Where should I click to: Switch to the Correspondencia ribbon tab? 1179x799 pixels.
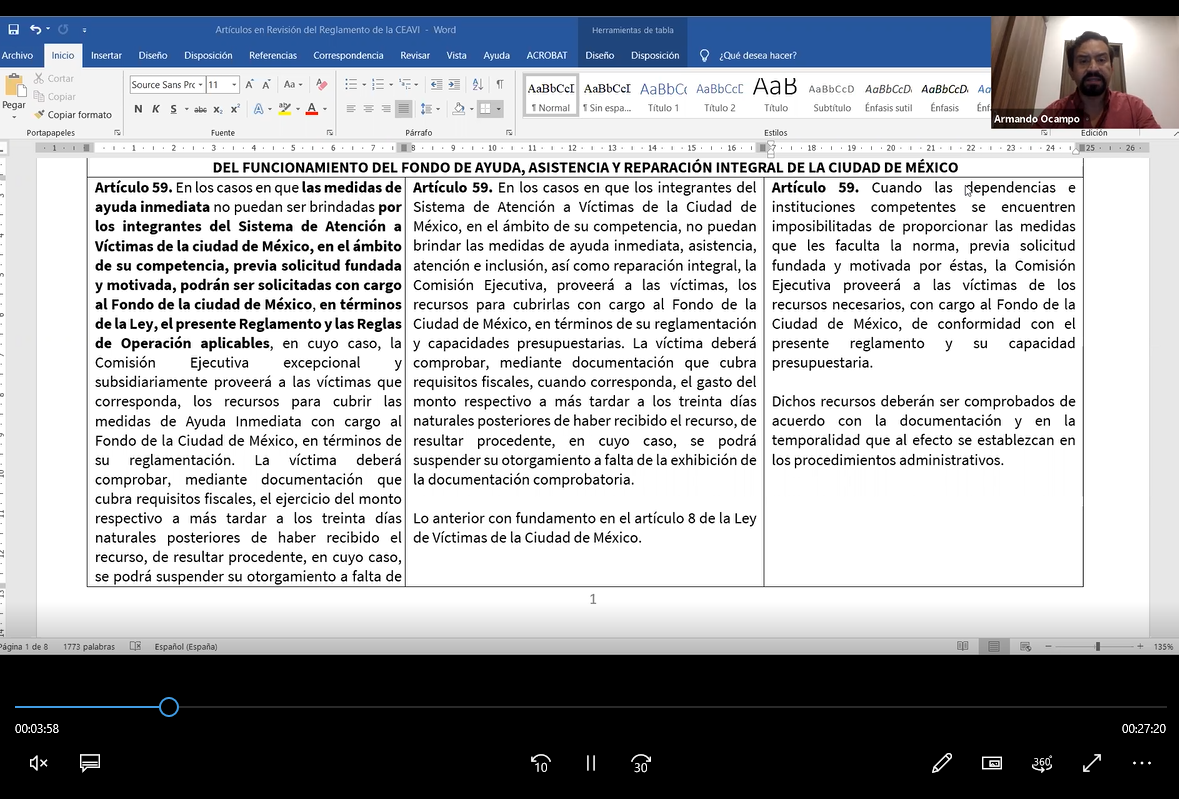(x=348, y=56)
